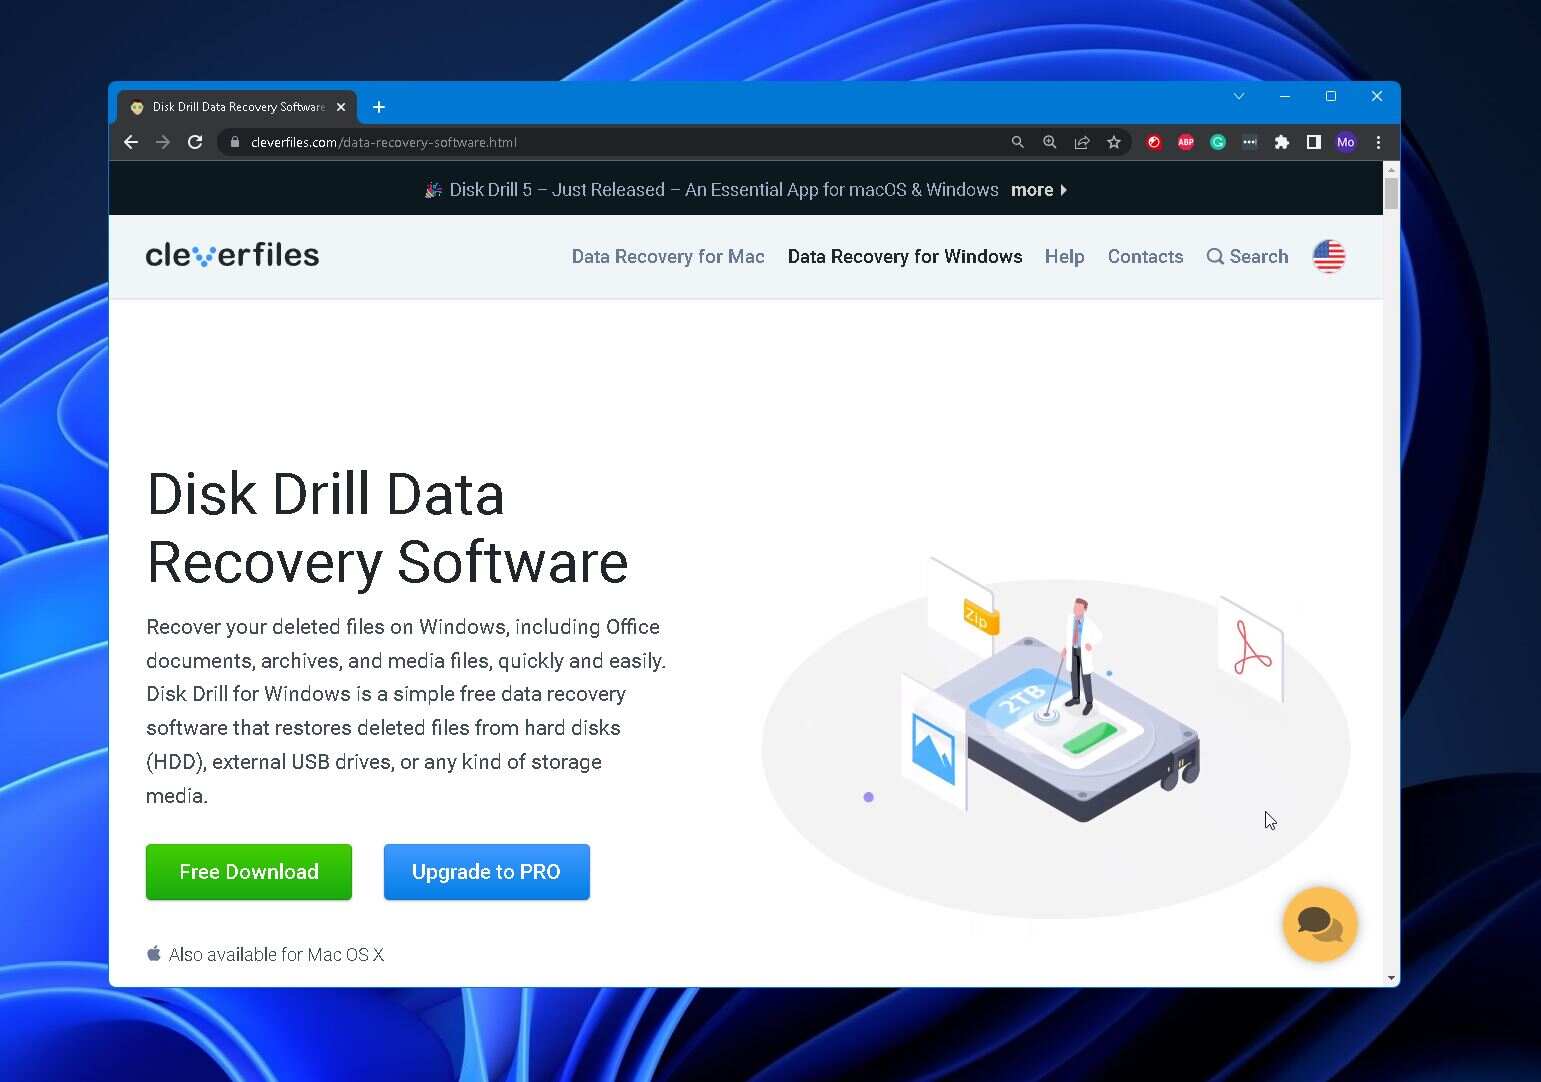This screenshot has height=1082, width=1541.
Task: Select the Disk Drill Data Recovery Software tab
Action: coord(237,107)
